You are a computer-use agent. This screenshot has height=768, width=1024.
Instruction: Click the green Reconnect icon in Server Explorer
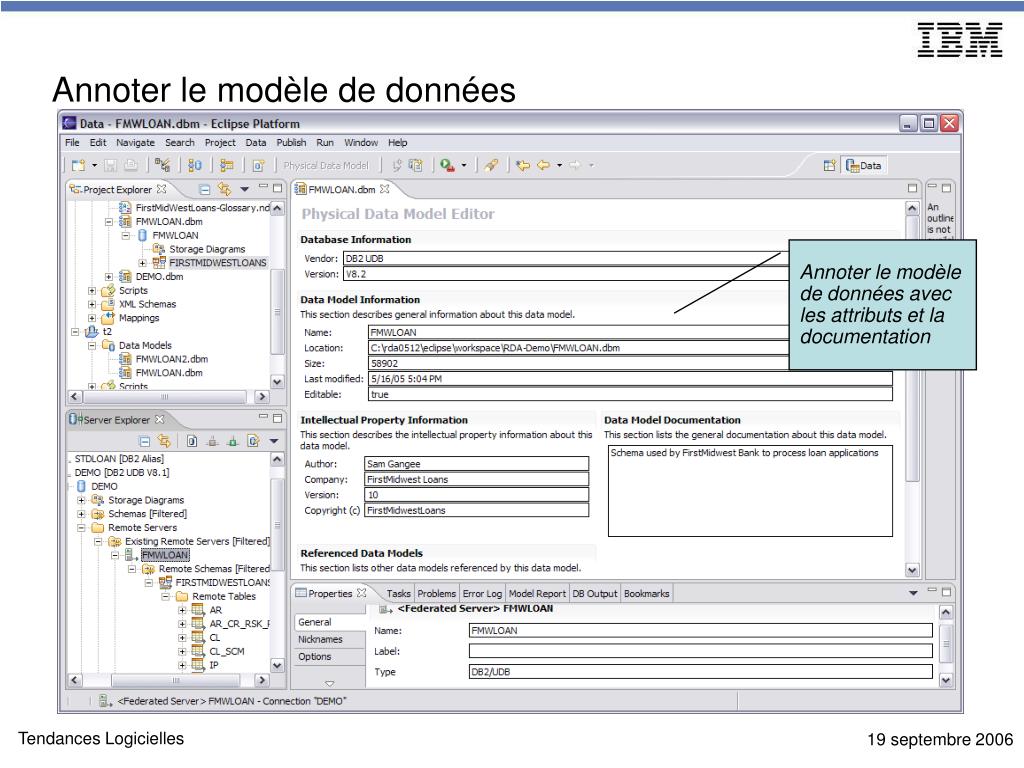click(232, 441)
